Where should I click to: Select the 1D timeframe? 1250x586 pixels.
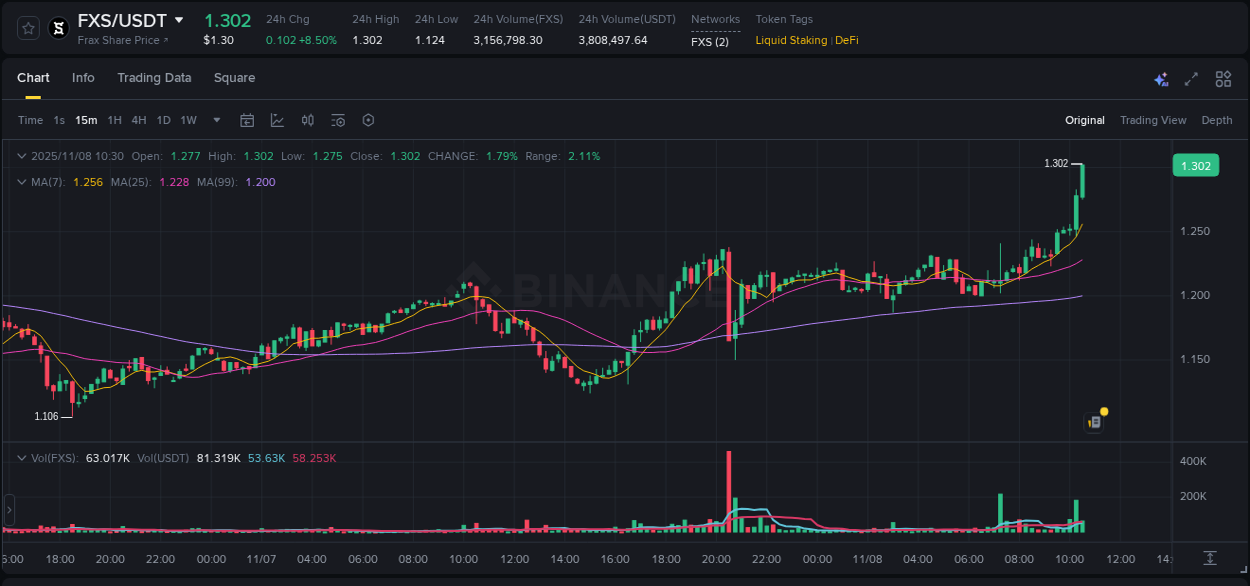coord(163,119)
